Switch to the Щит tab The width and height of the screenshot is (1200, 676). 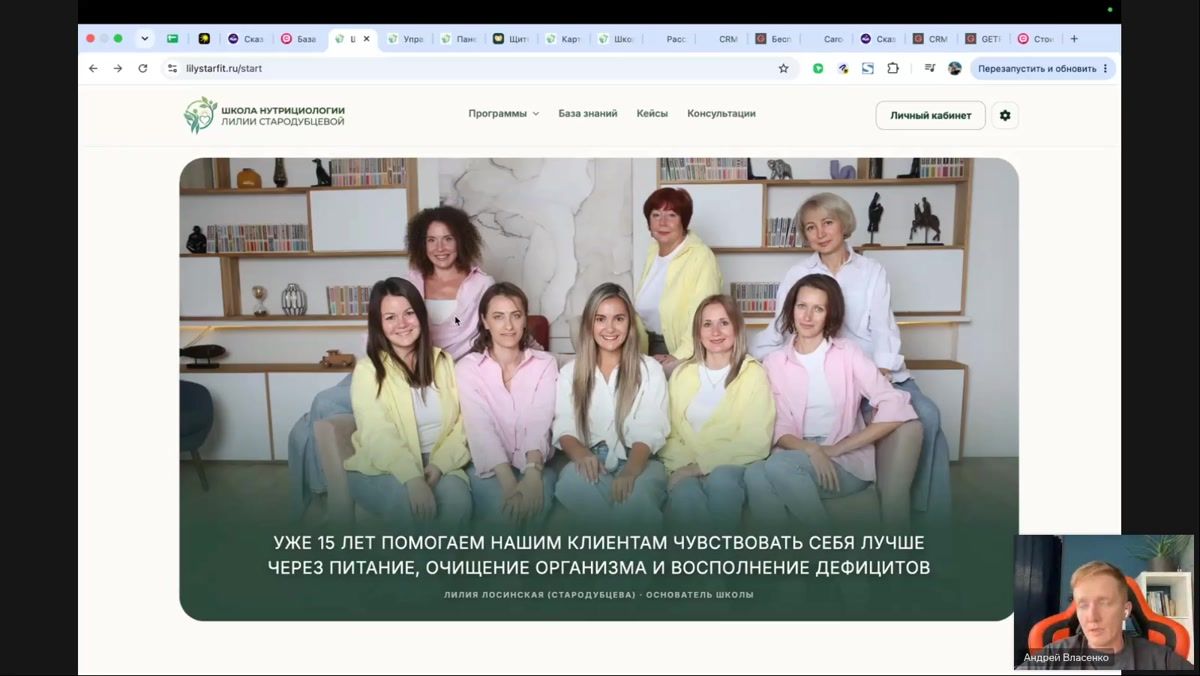tap(511, 39)
